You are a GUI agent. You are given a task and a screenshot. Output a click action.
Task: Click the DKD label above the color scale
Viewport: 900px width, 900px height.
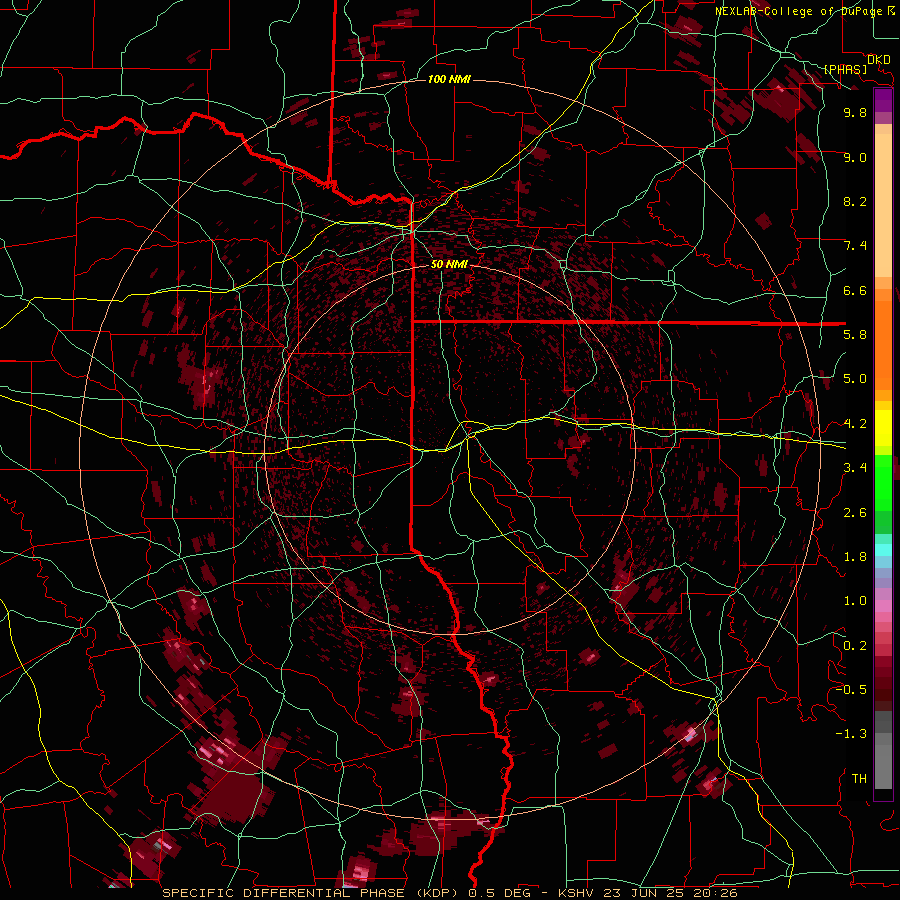click(x=879, y=60)
